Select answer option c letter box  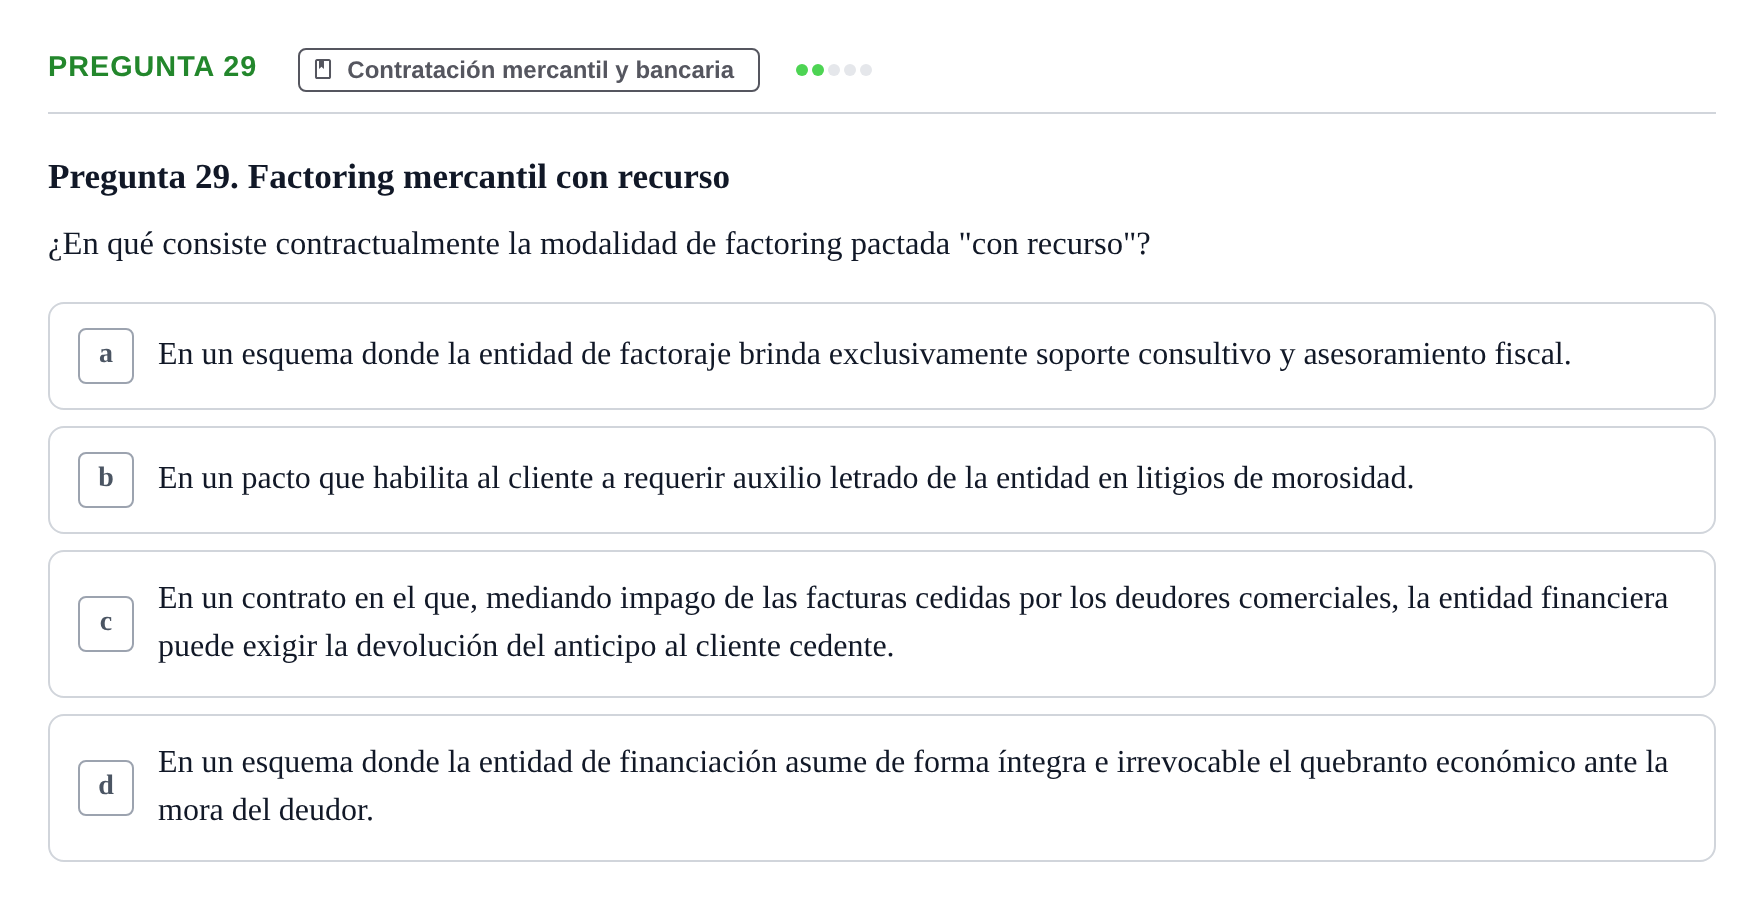coord(106,624)
